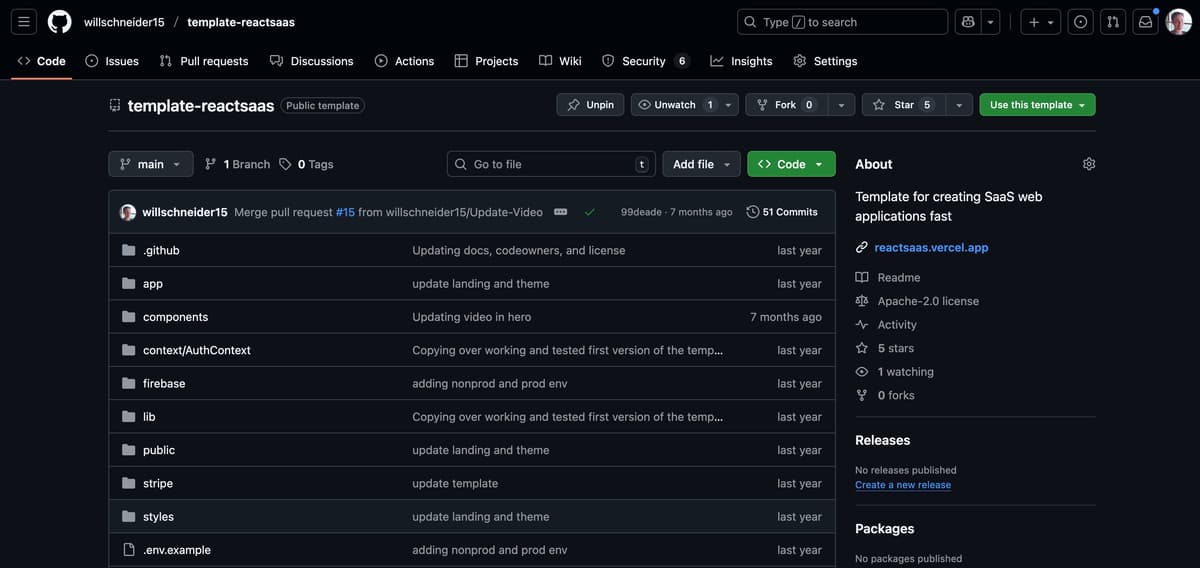This screenshot has width=1200, height=568.
Task: Edit repository details with the About gear
Action: [1089, 164]
